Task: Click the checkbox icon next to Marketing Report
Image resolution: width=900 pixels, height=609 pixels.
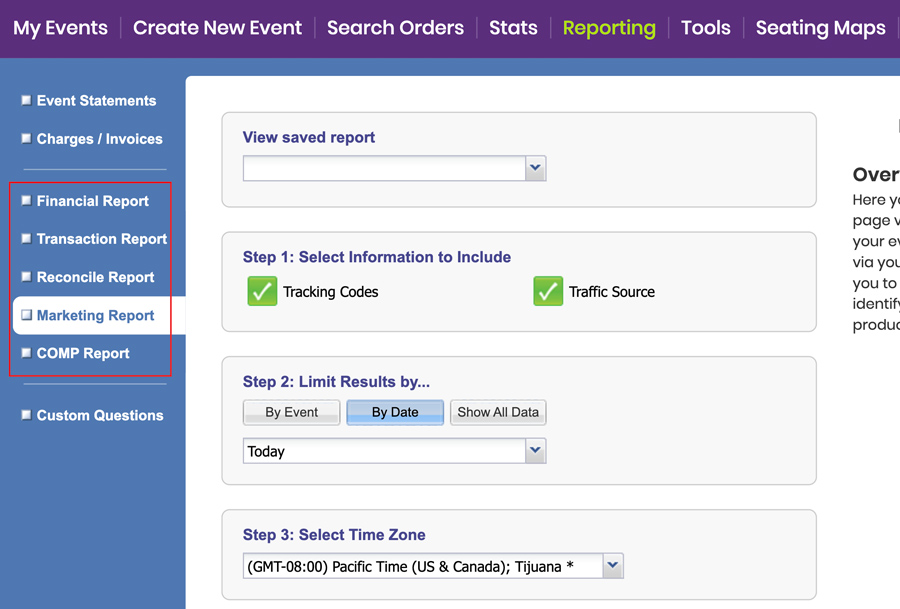Action: [25, 315]
